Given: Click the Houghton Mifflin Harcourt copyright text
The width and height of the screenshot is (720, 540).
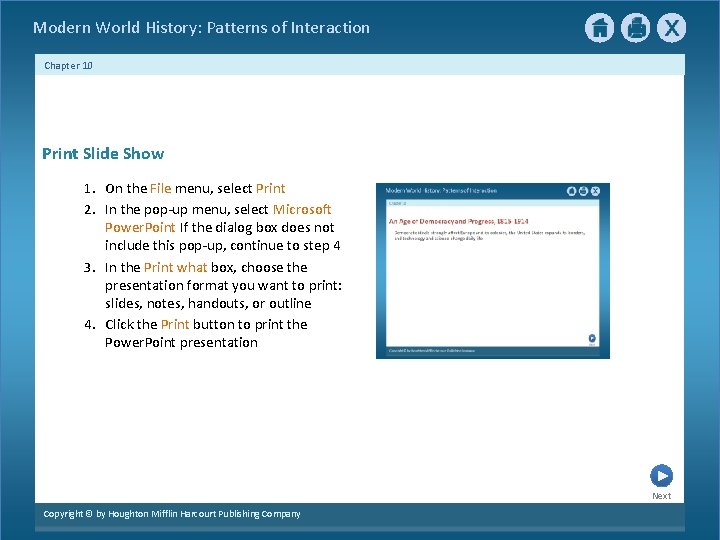Looking at the screenshot, I should 172,514.
